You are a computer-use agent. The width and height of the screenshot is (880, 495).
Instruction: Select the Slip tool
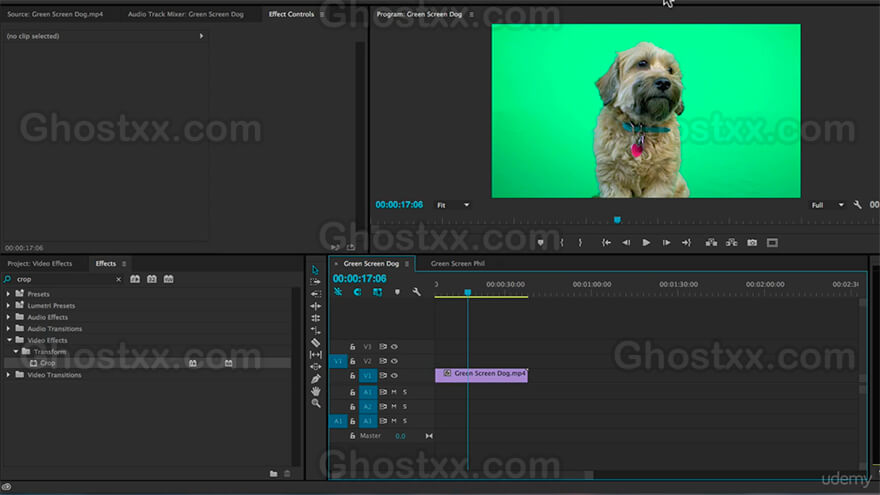pos(315,355)
